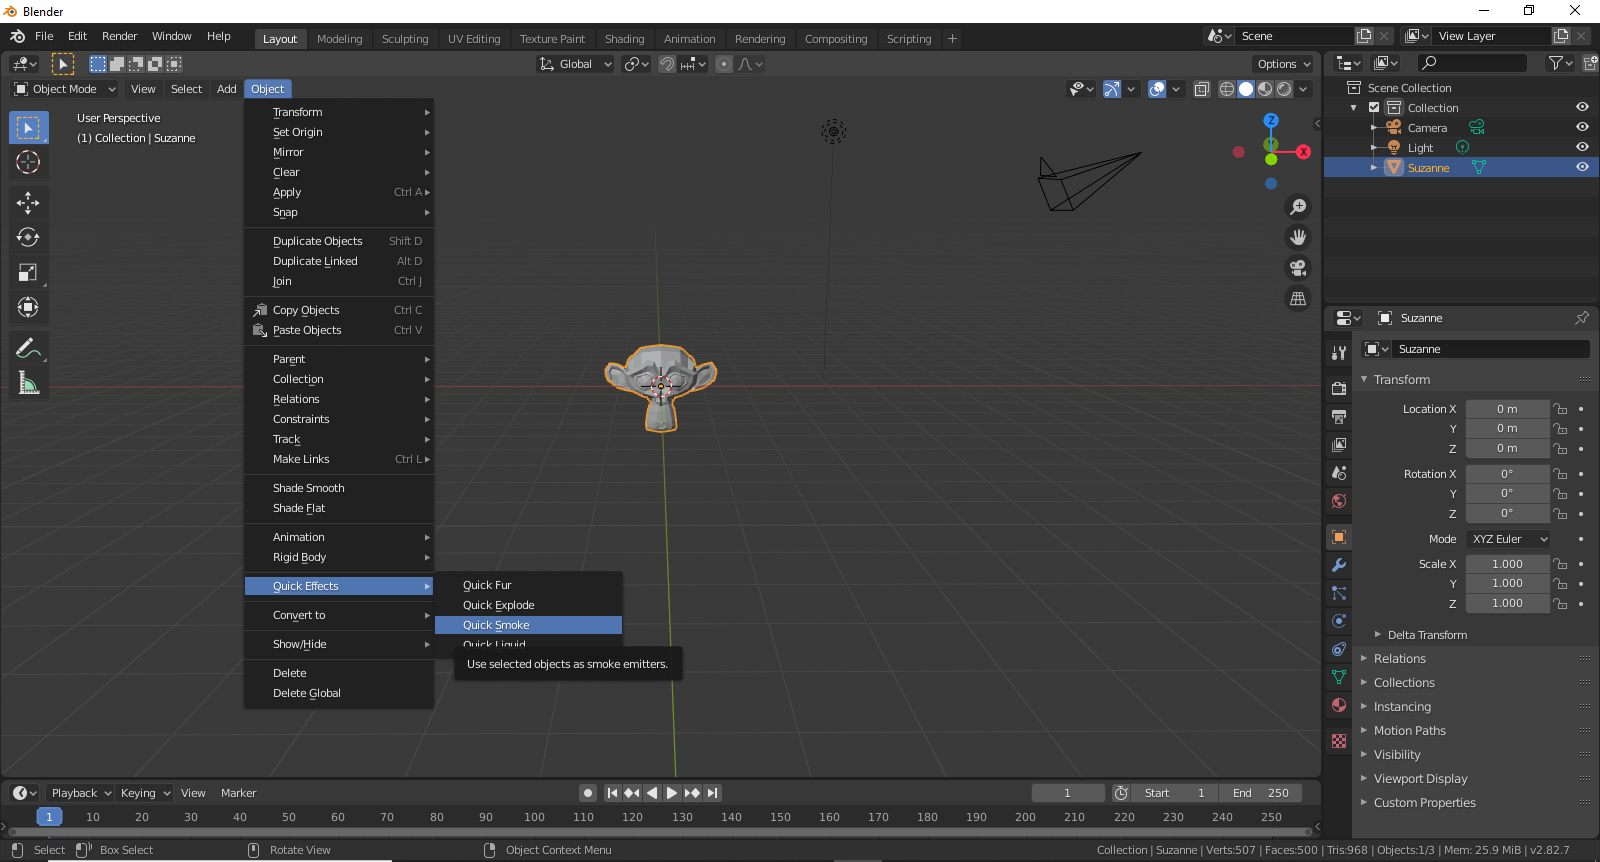Open the Scene properties tab
The height and width of the screenshot is (862, 1600).
pos(1339,472)
